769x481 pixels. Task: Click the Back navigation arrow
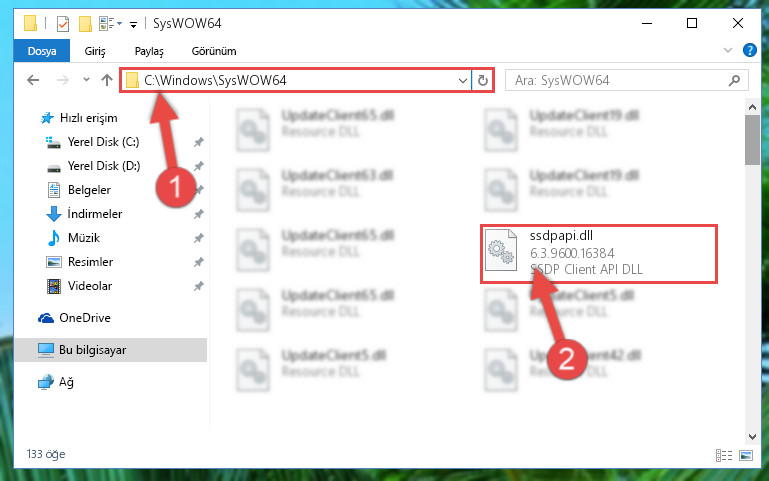click(33, 80)
